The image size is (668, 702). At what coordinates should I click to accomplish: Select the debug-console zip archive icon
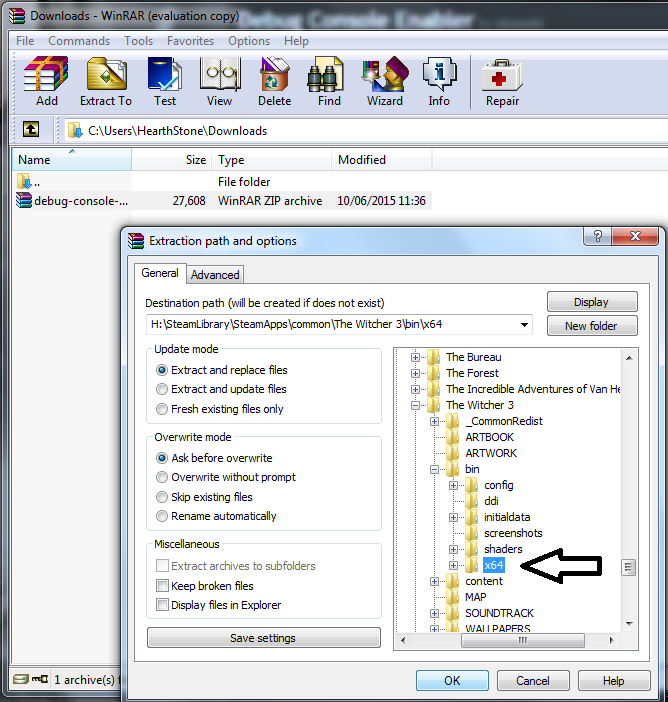(24, 200)
